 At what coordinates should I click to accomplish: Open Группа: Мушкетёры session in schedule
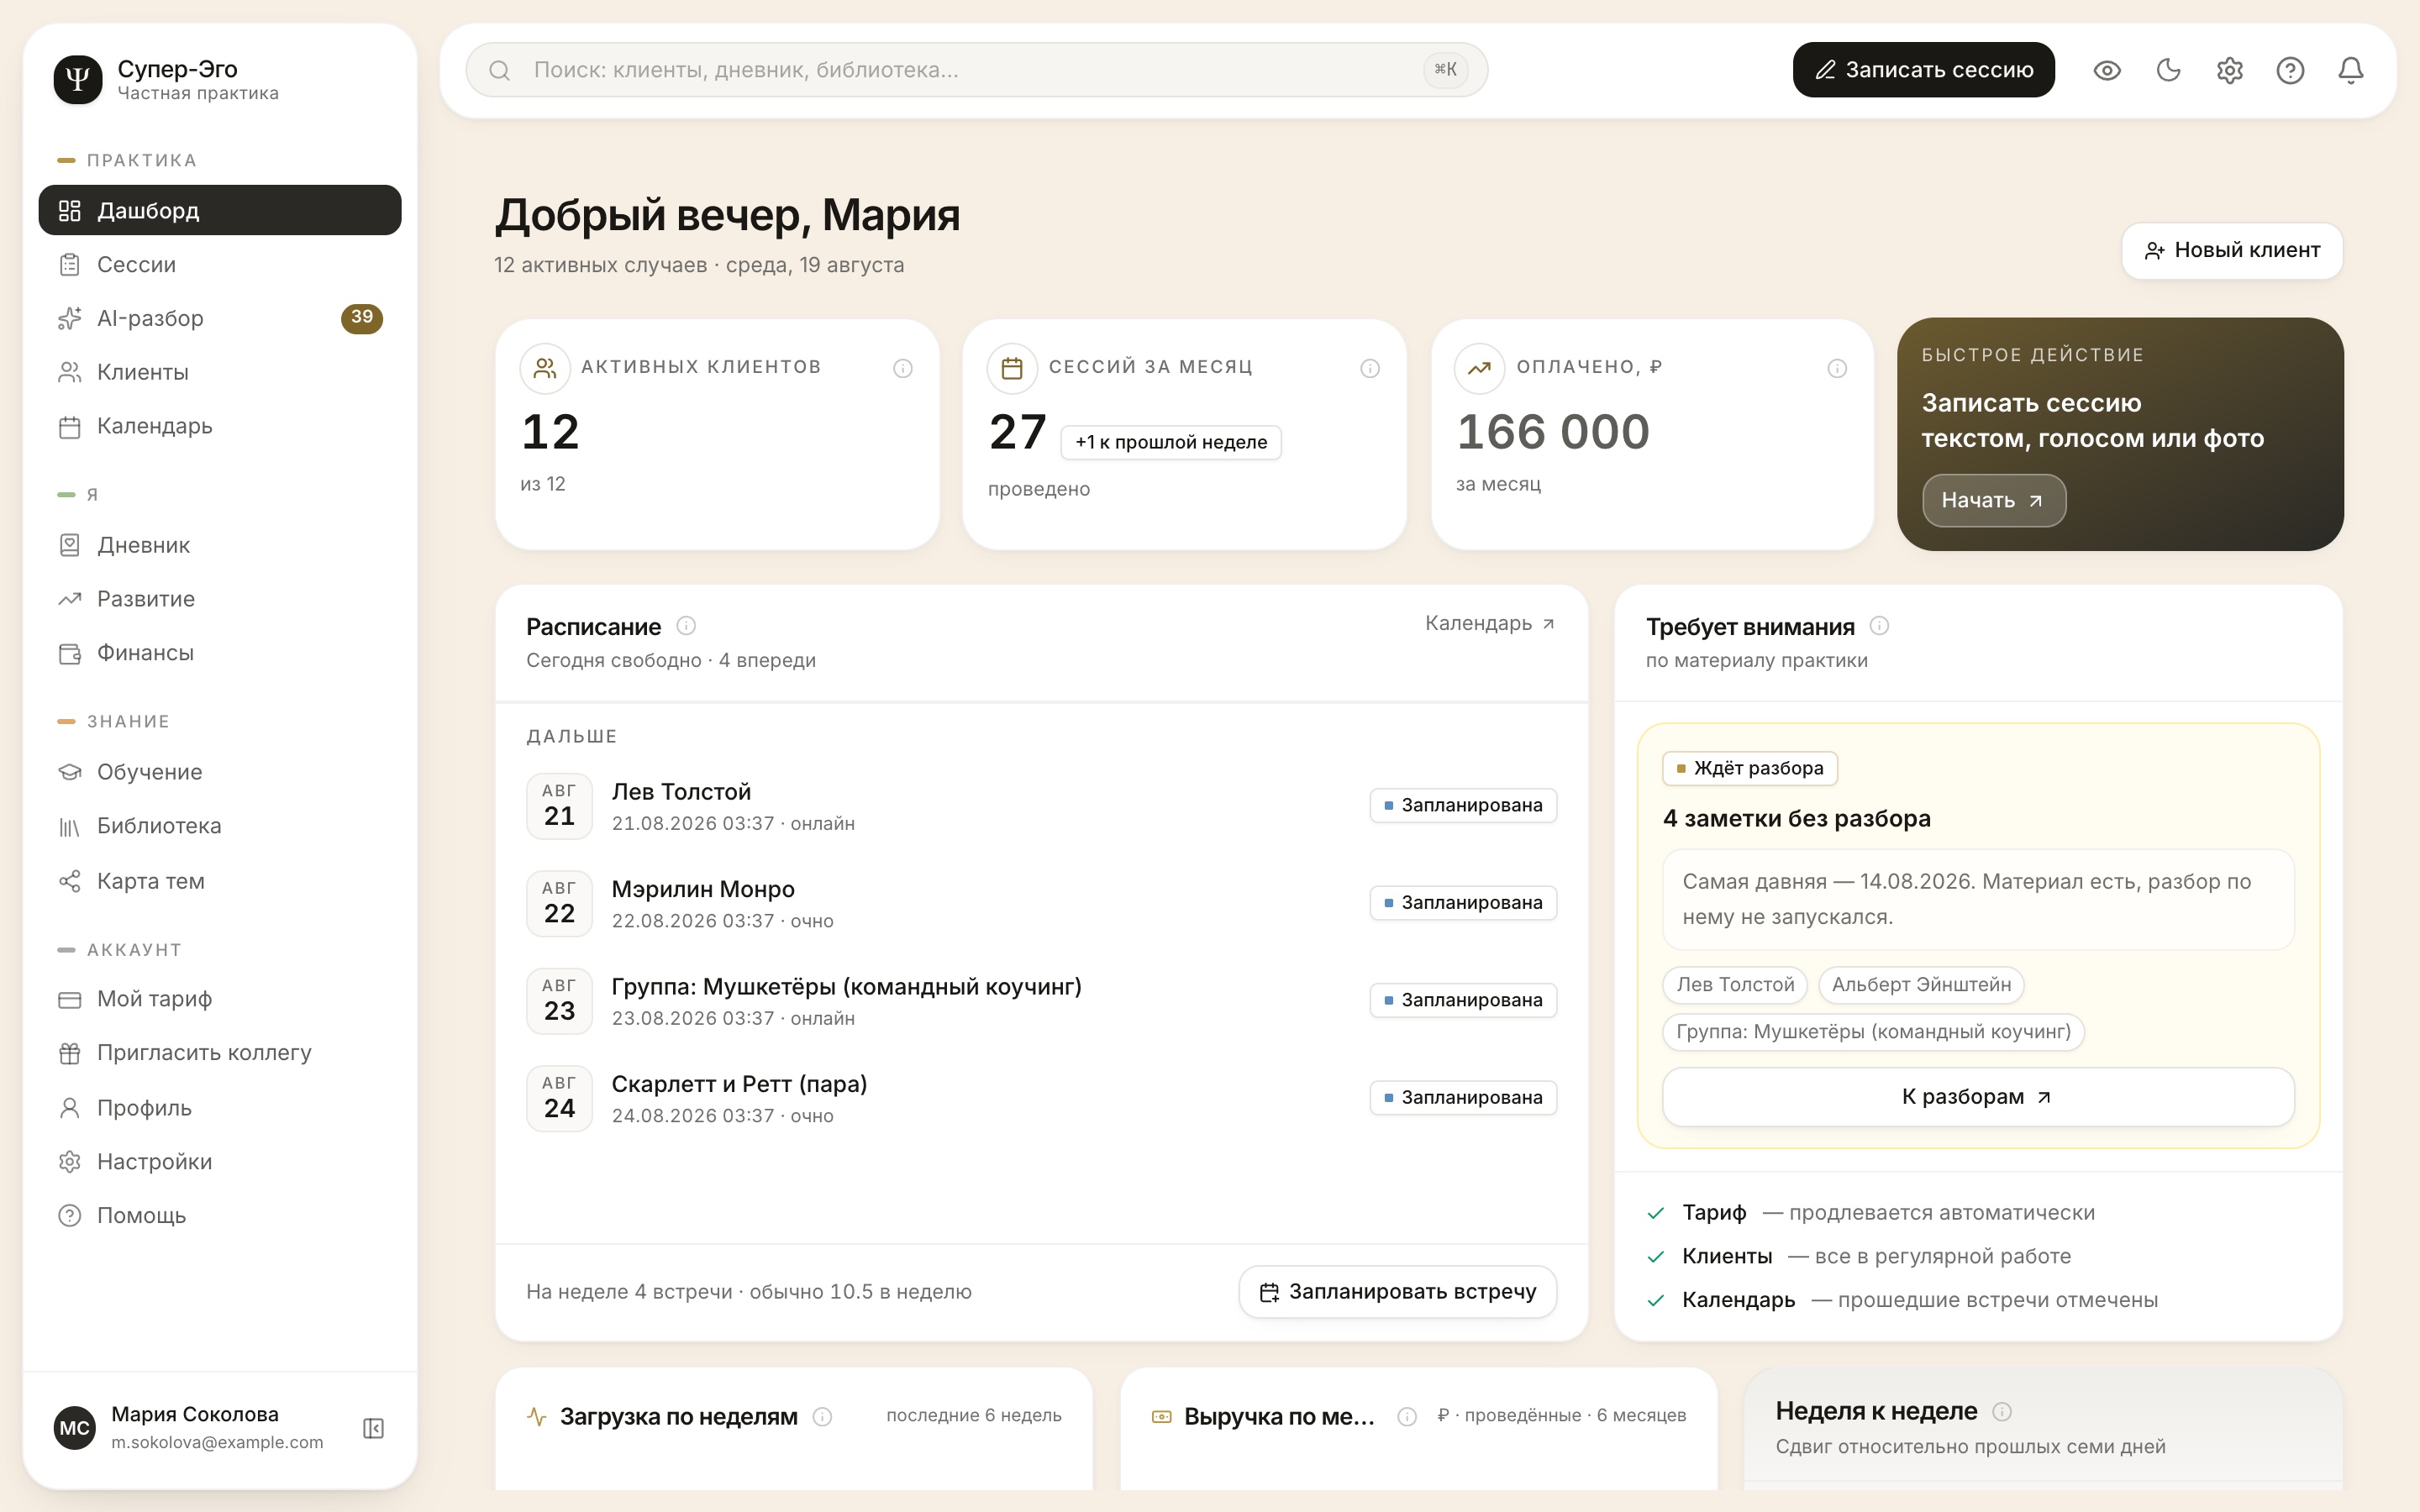click(1041, 1001)
